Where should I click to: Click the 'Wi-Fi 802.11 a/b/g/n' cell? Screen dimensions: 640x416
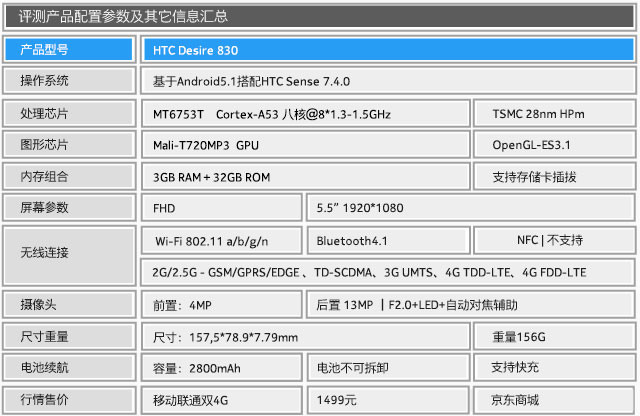(222, 240)
